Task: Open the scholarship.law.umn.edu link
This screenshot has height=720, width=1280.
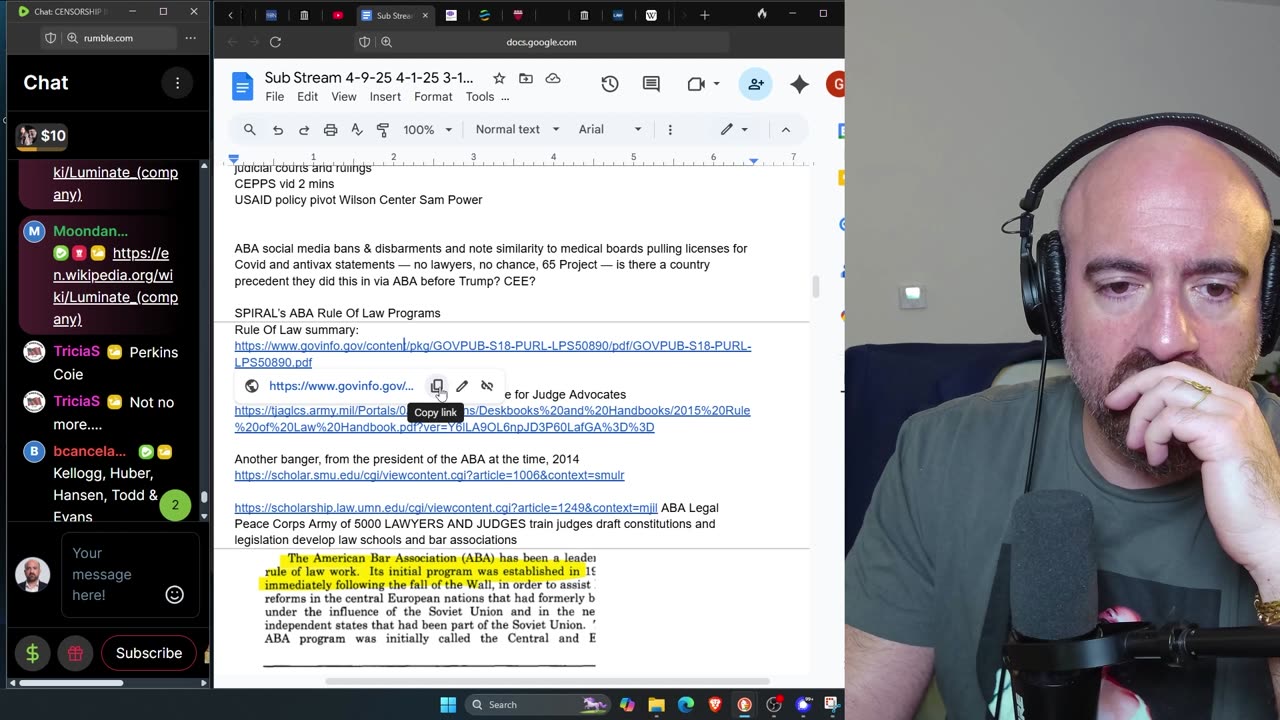Action: pos(446,508)
